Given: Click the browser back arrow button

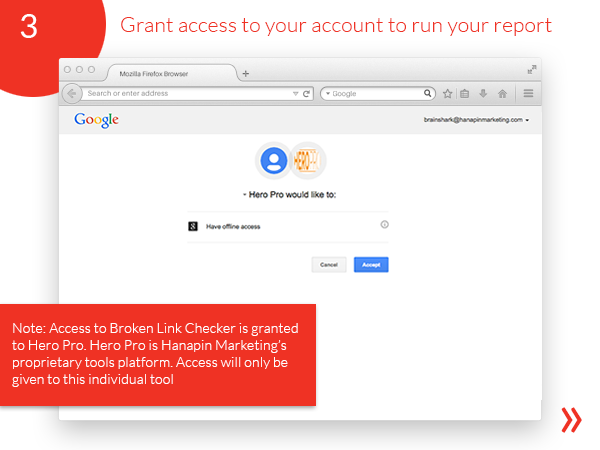Looking at the screenshot, I should point(72,93).
